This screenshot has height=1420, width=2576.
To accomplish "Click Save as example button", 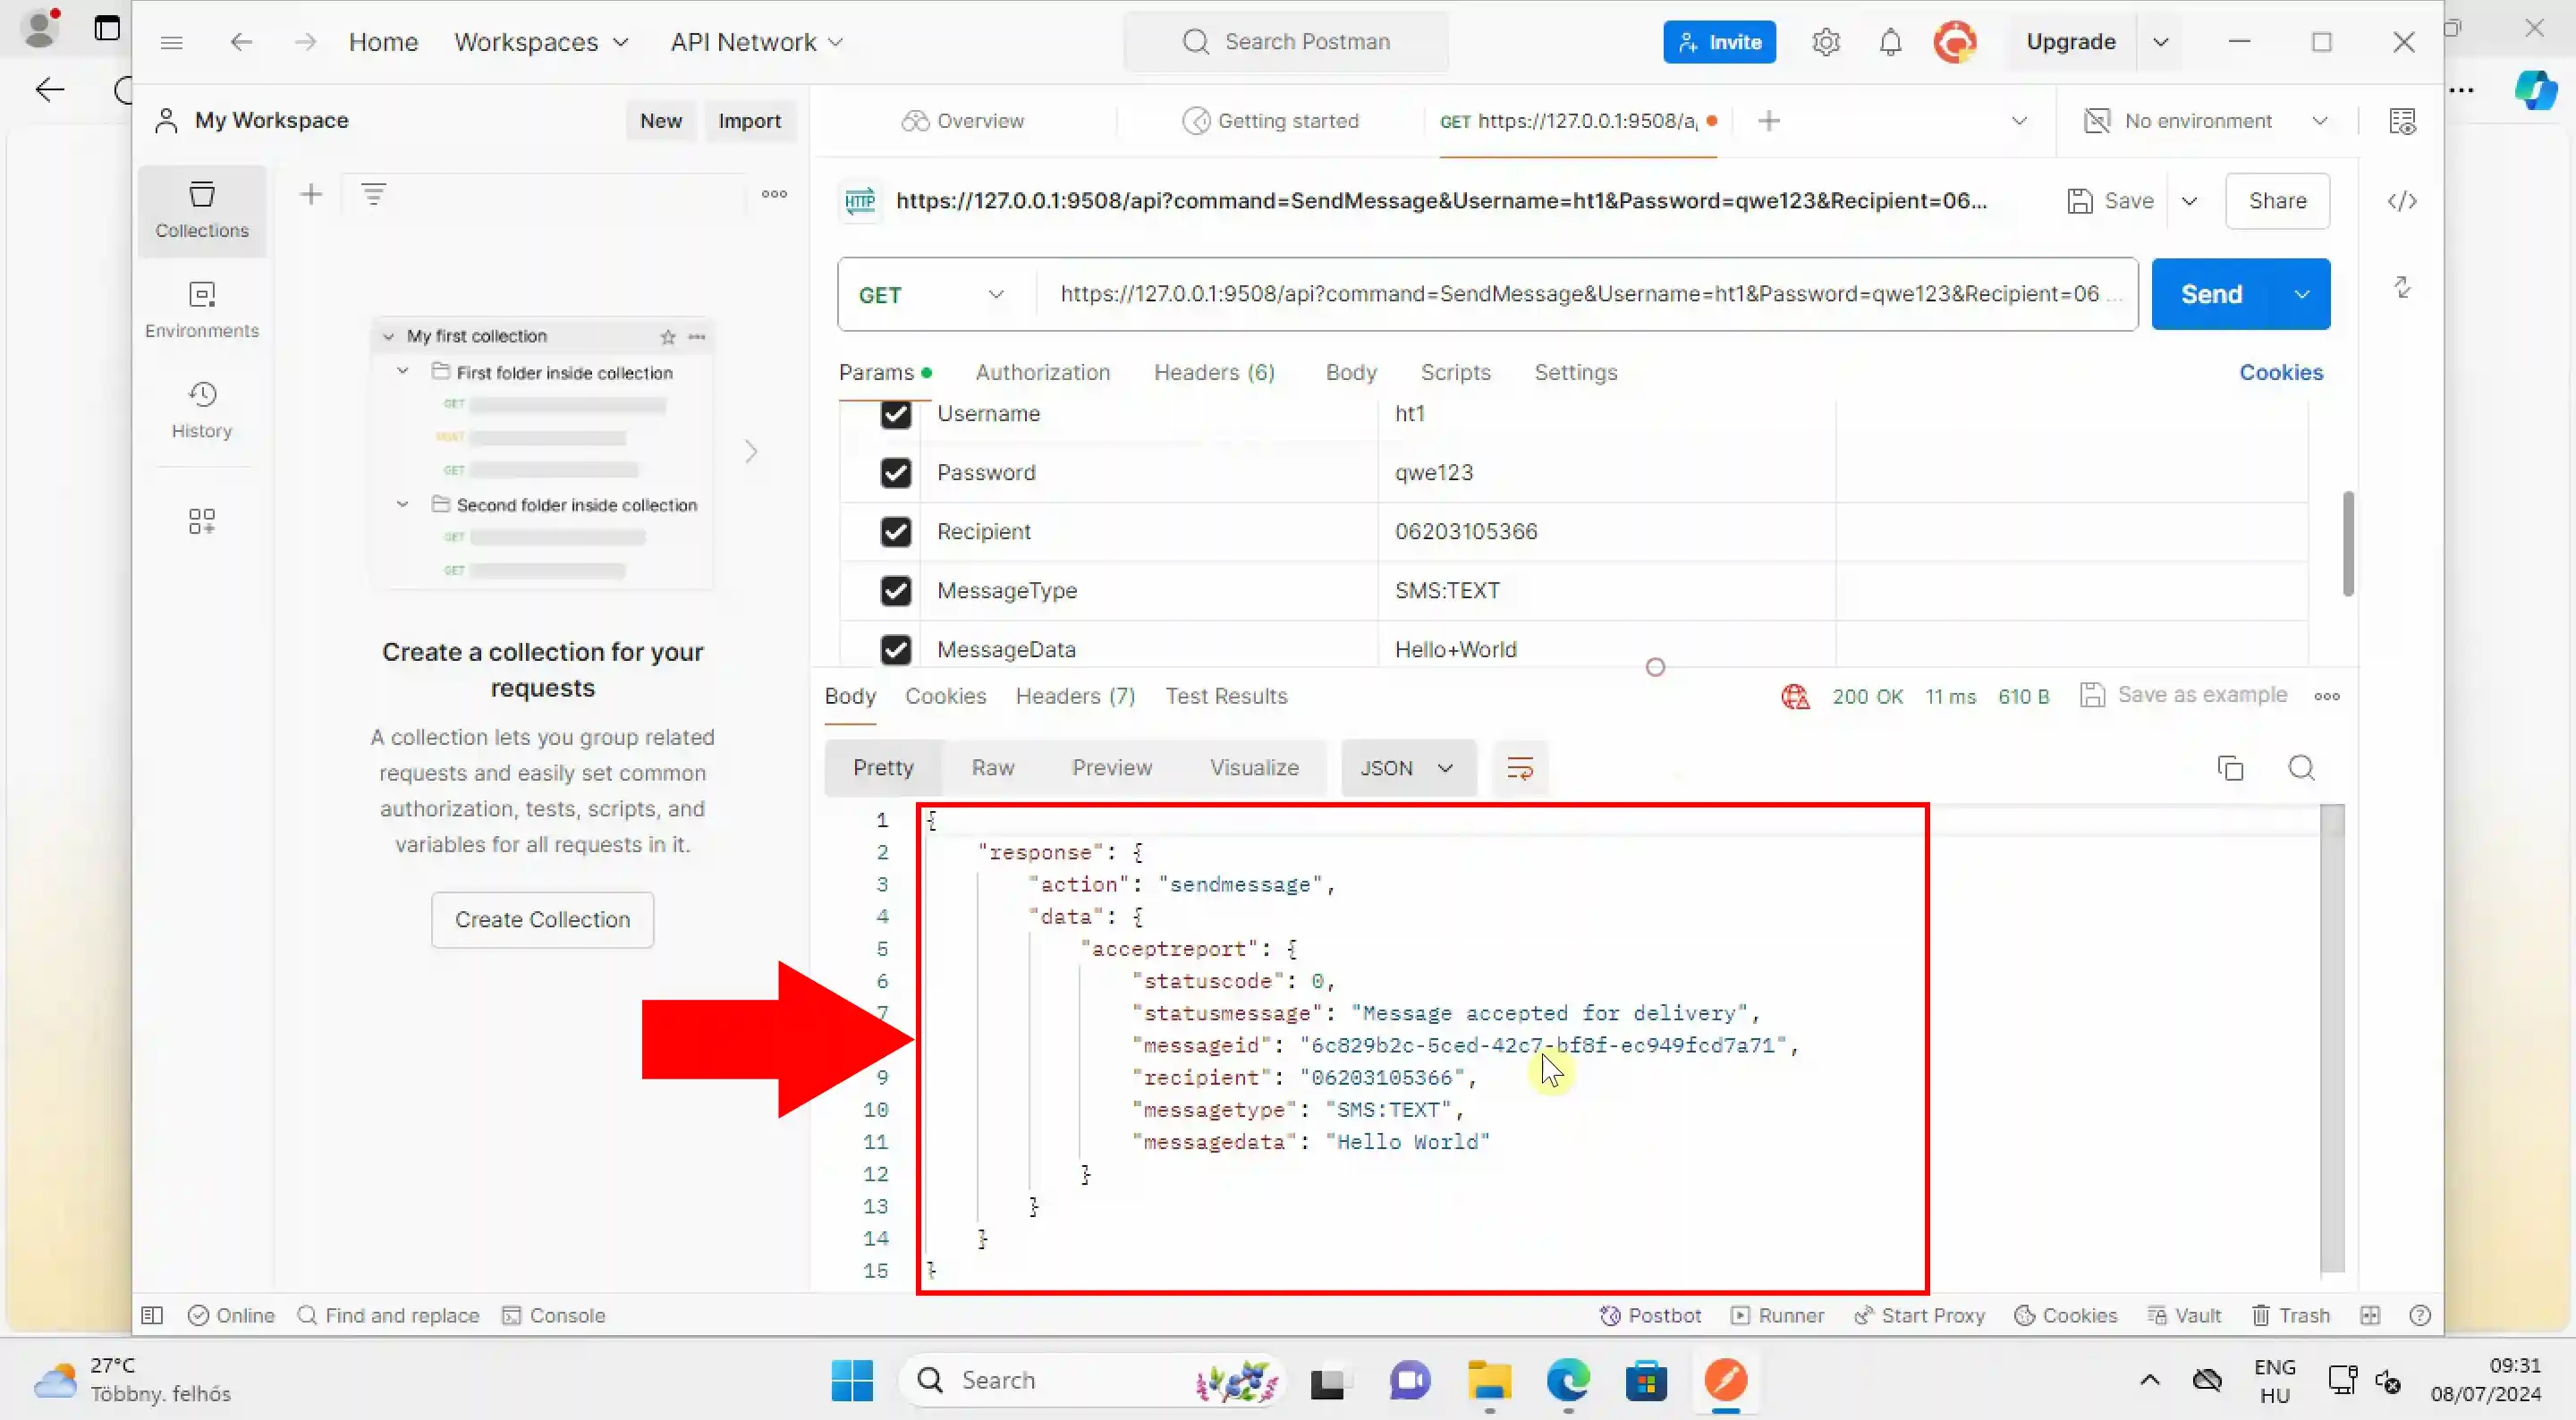I will click(x=2186, y=694).
